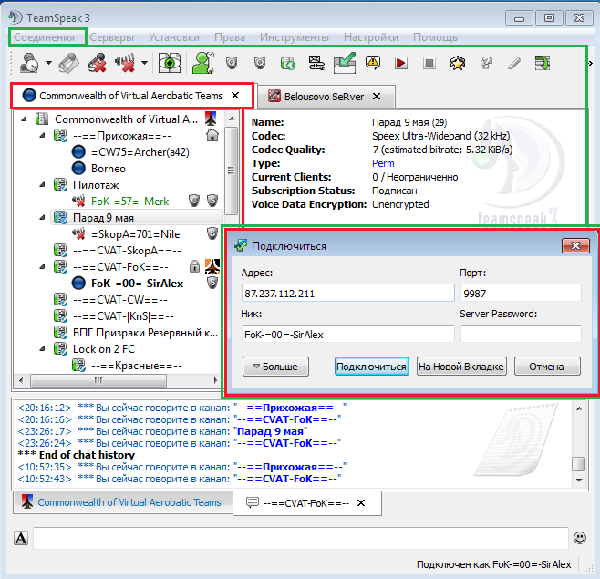
Task: Collapse the Пилотаж channel
Action: (42, 185)
